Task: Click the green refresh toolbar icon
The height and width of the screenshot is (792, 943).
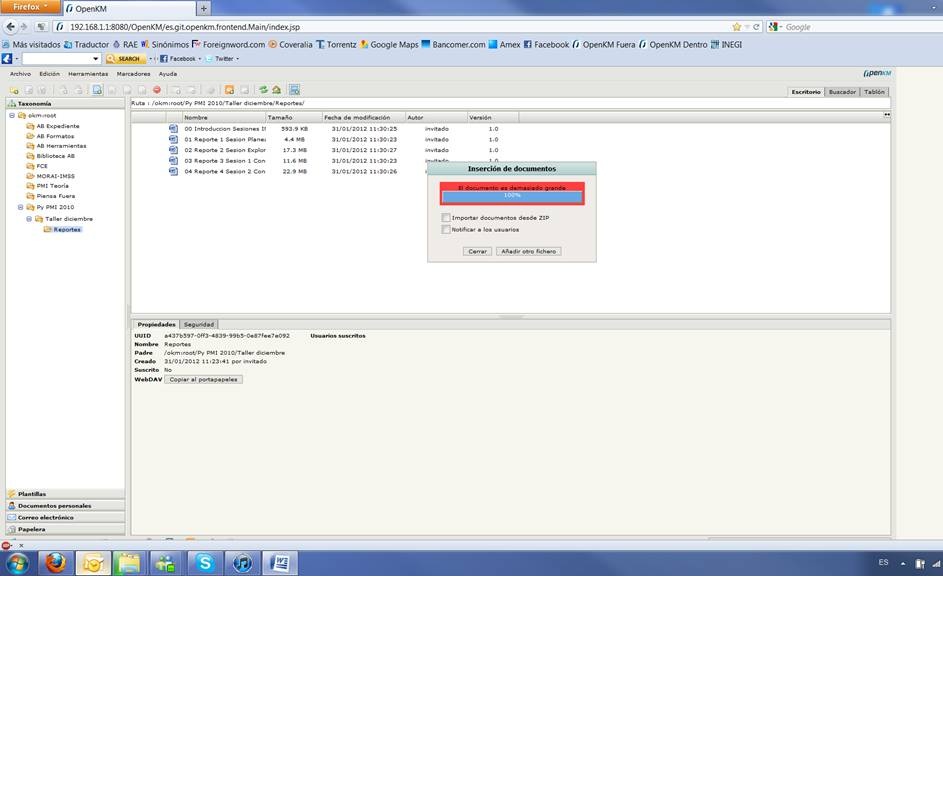Action: click(263, 92)
